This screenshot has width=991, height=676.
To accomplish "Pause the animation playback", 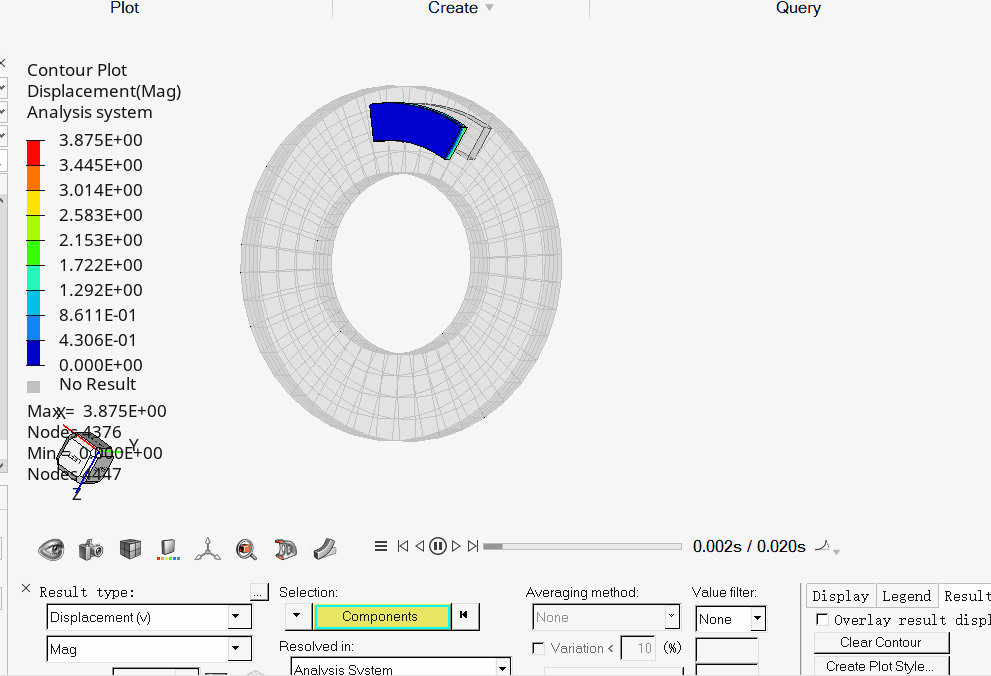I will click(438, 546).
